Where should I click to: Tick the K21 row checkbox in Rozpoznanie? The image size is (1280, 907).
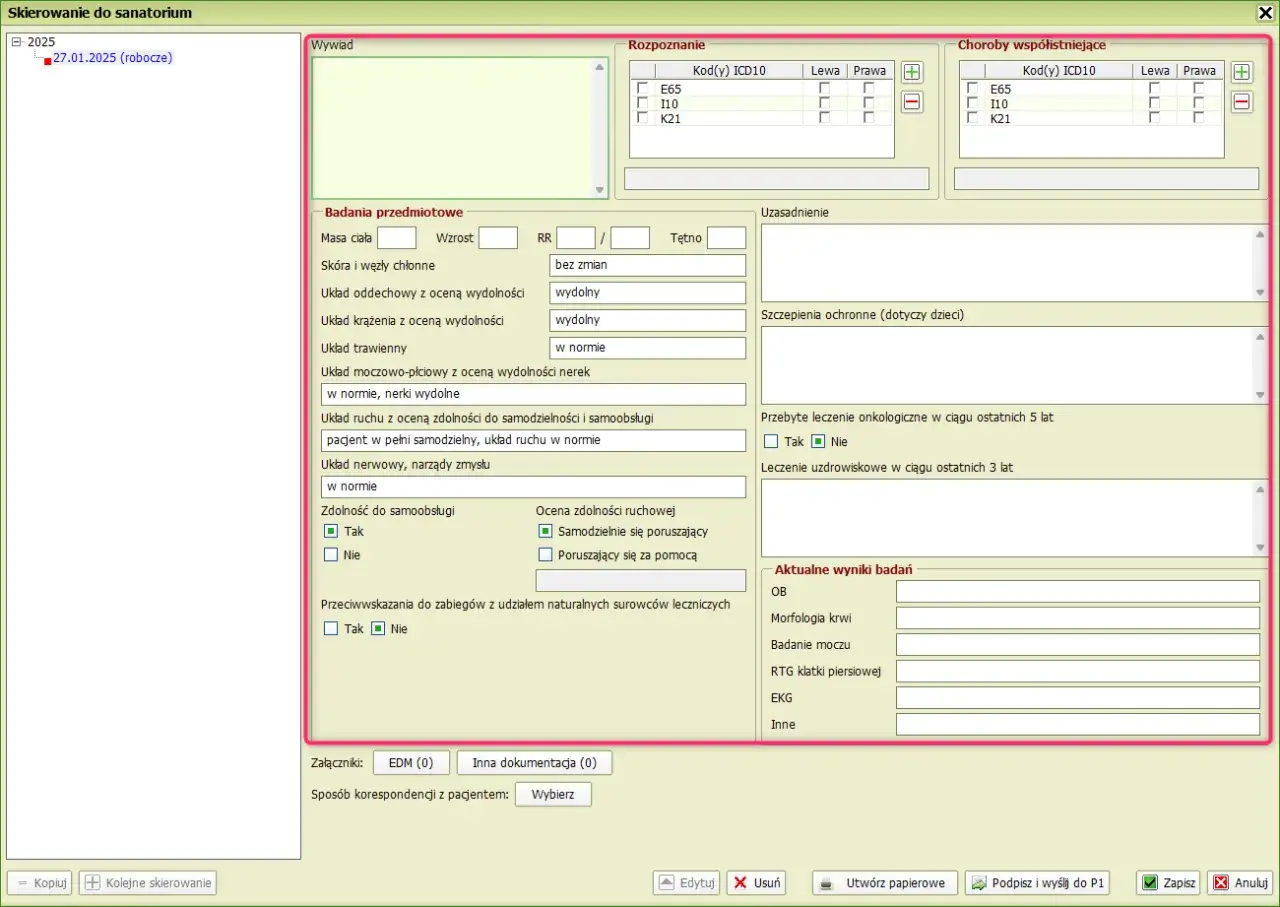(x=642, y=118)
